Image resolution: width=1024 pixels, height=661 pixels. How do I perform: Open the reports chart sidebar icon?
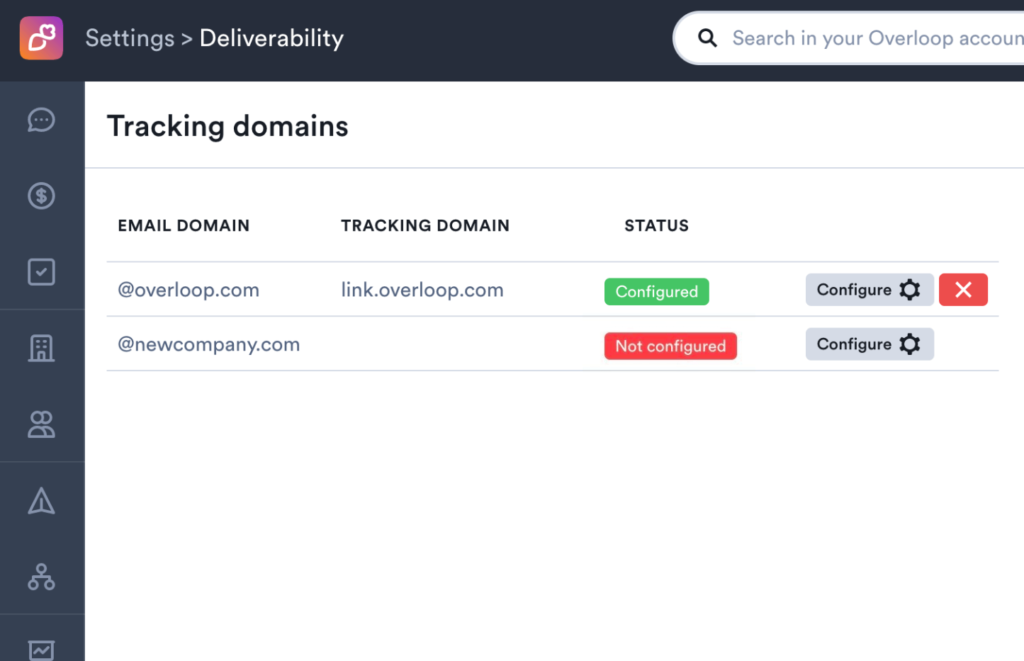pos(41,650)
